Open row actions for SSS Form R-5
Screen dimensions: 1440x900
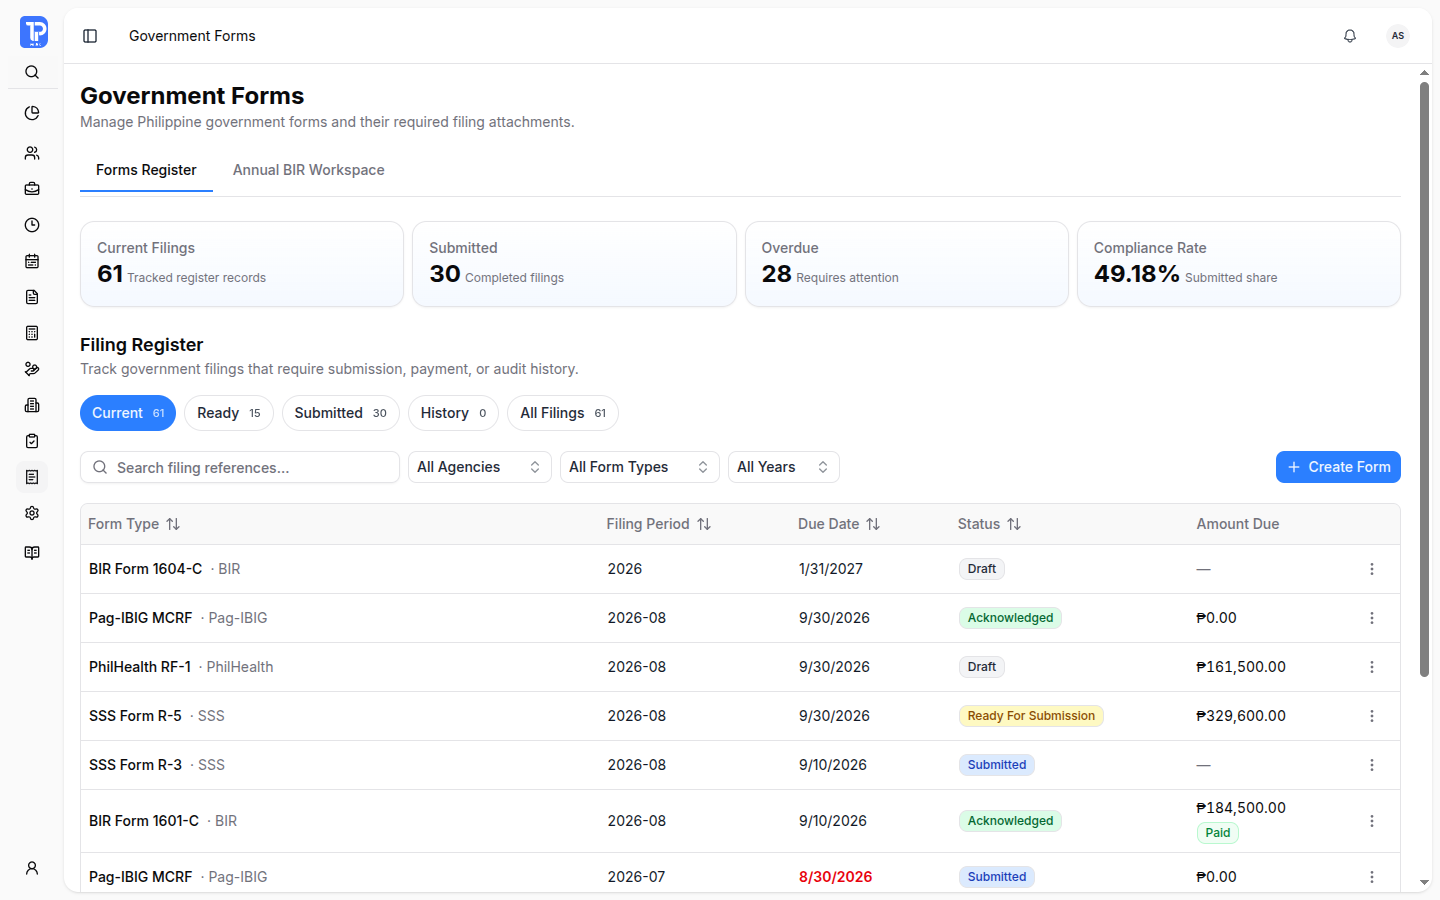(1372, 716)
